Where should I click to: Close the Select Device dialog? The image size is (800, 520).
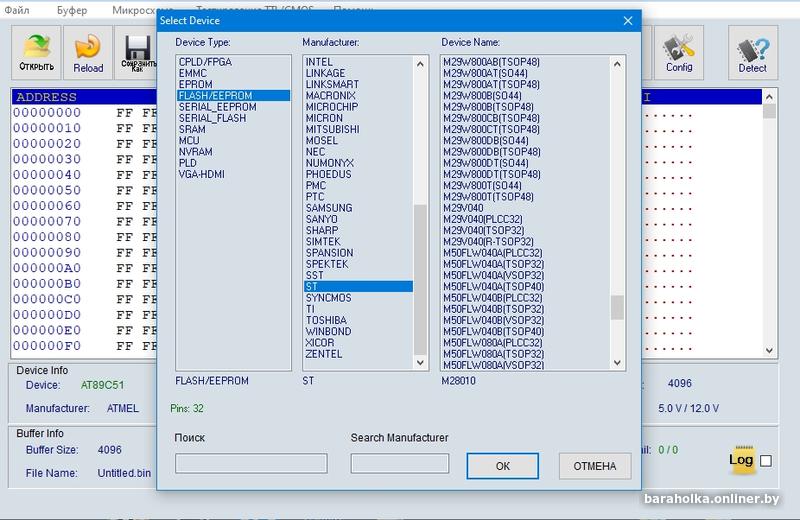click(628, 20)
